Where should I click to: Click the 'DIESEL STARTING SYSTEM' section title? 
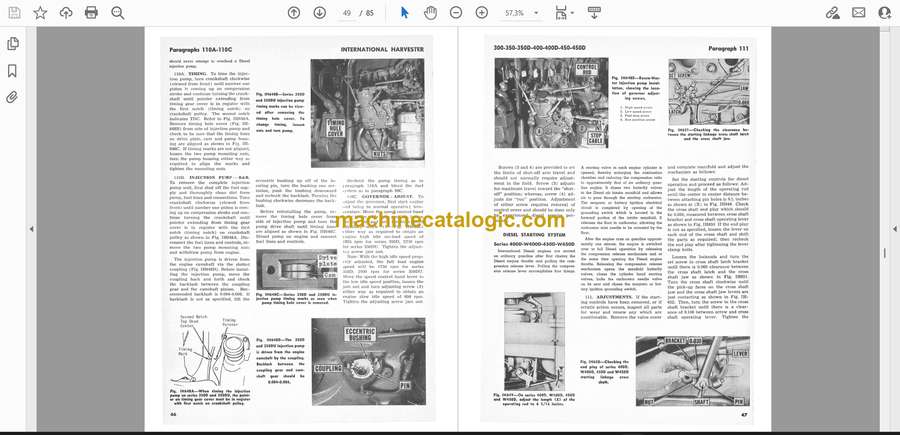(x=534, y=235)
